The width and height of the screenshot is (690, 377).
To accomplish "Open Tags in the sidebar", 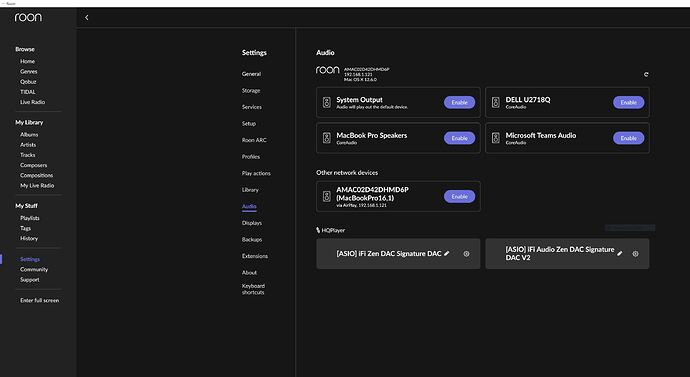I will pos(26,228).
